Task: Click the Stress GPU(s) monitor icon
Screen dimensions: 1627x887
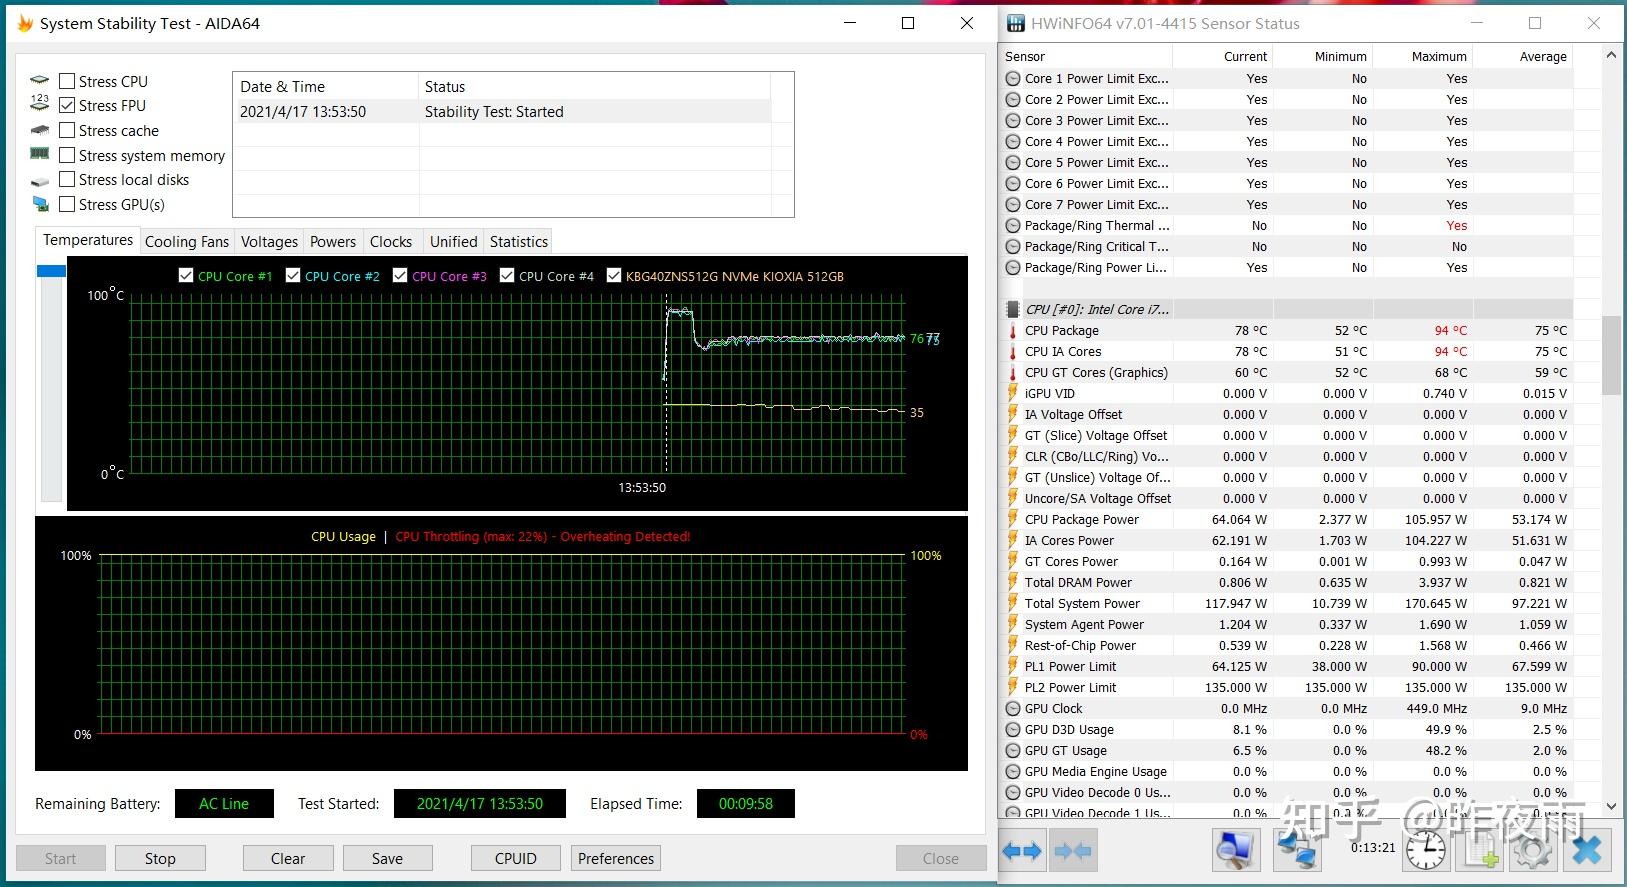Action: coord(40,204)
